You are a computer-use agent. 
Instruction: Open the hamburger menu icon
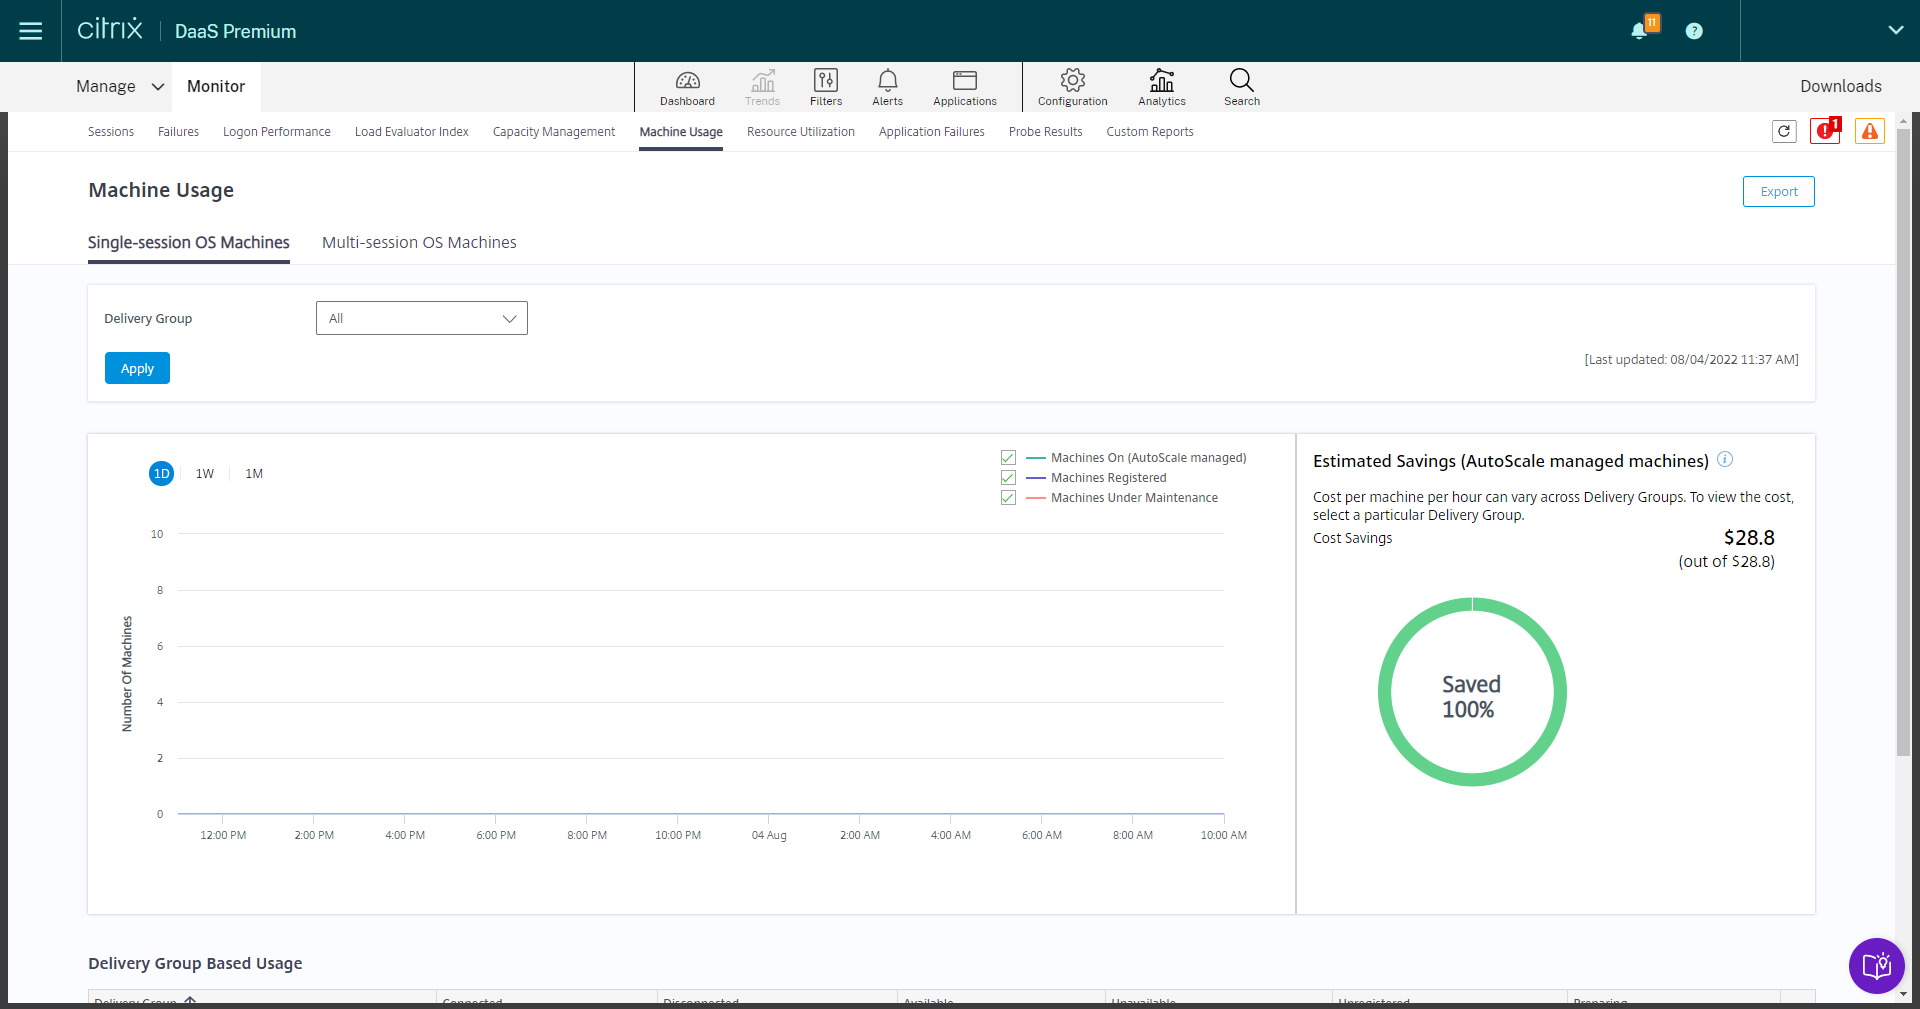point(31,31)
